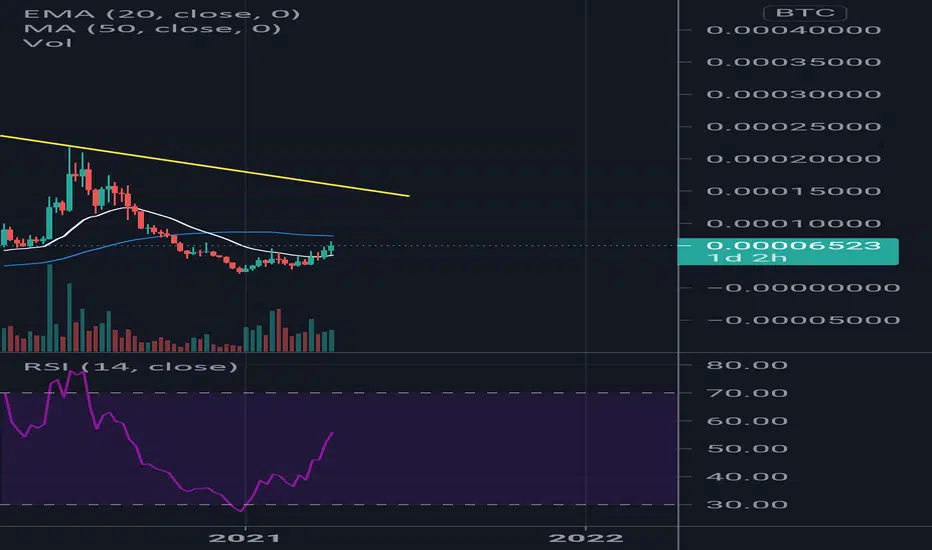
Task: Select the yellow descending trendline
Action: click(x=204, y=166)
